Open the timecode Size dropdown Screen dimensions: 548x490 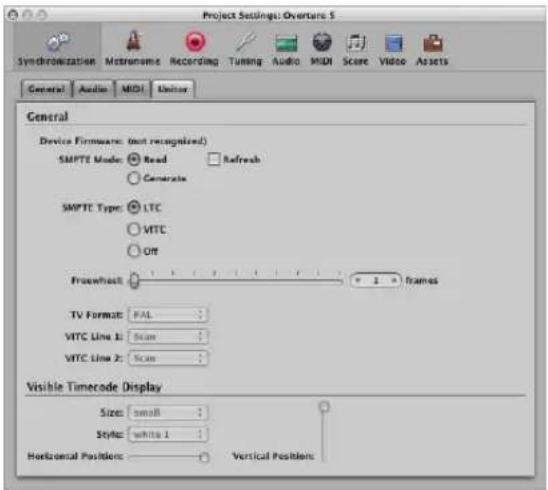168,413
